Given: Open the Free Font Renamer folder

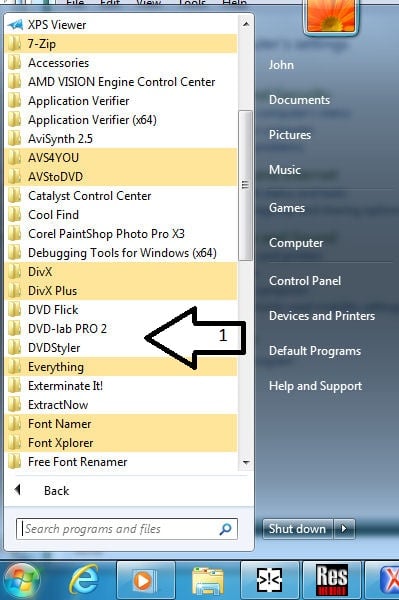Looking at the screenshot, I should [122, 462].
